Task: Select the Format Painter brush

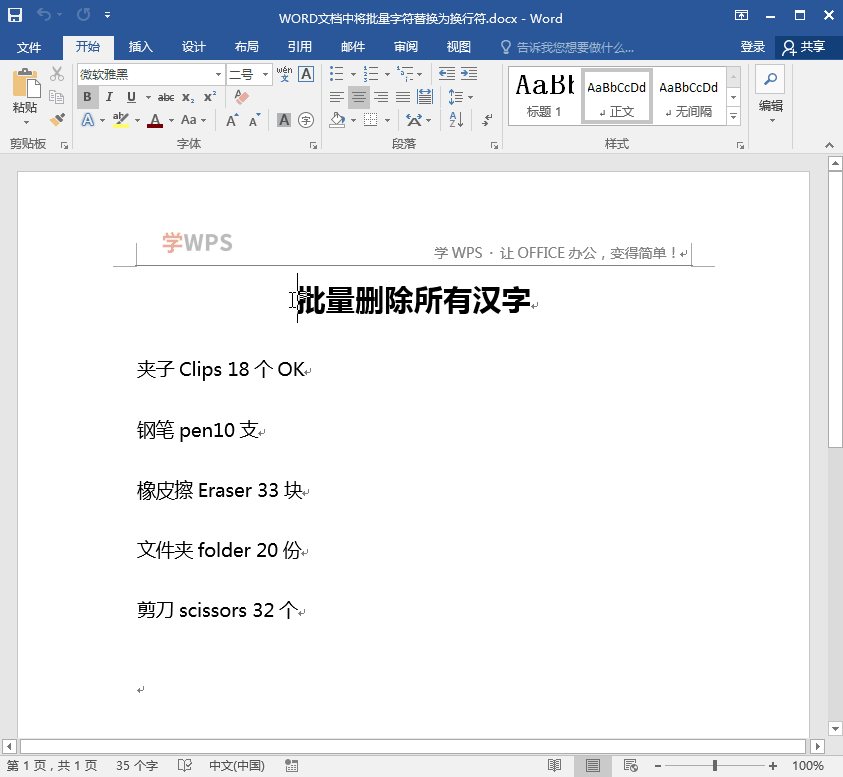Action: 56,119
